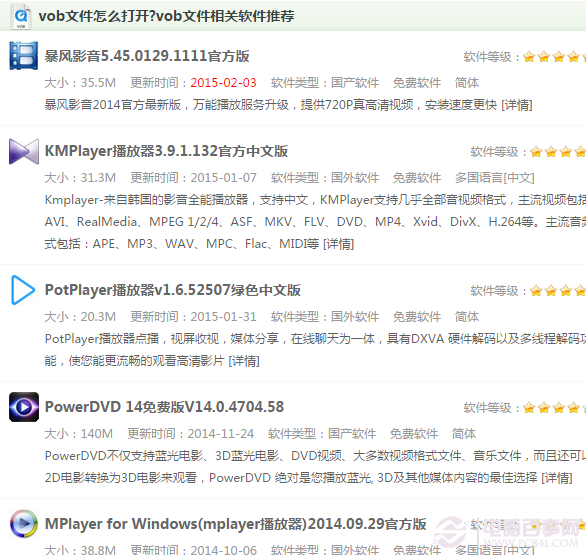Click the 暴风影音 film strip icon
This screenshot has width=586, height=555.
coord(24,56)
